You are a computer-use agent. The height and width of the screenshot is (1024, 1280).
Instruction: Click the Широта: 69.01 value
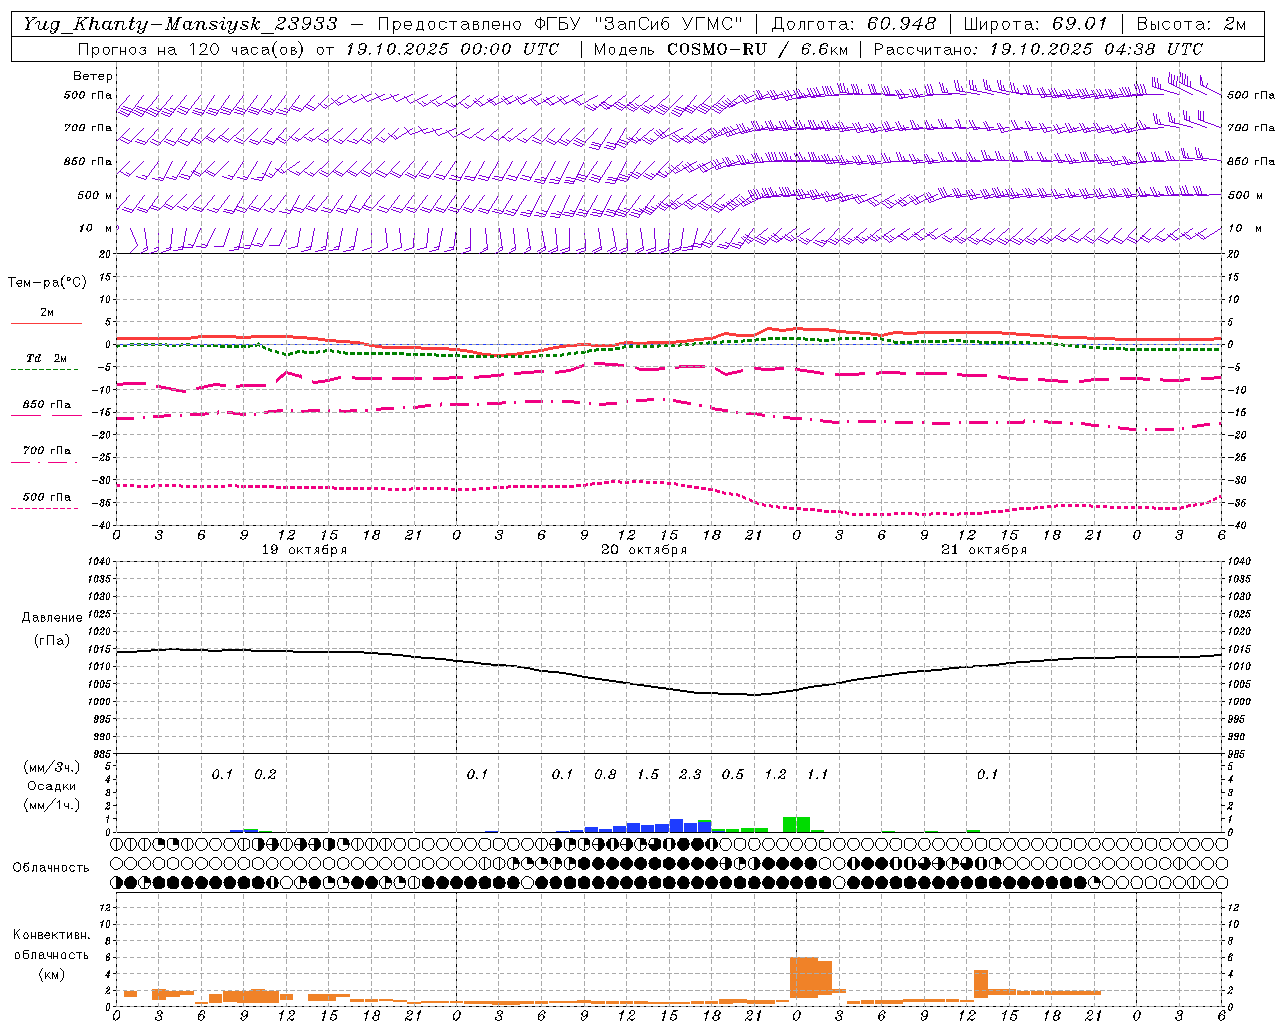tap(1035, 24)
